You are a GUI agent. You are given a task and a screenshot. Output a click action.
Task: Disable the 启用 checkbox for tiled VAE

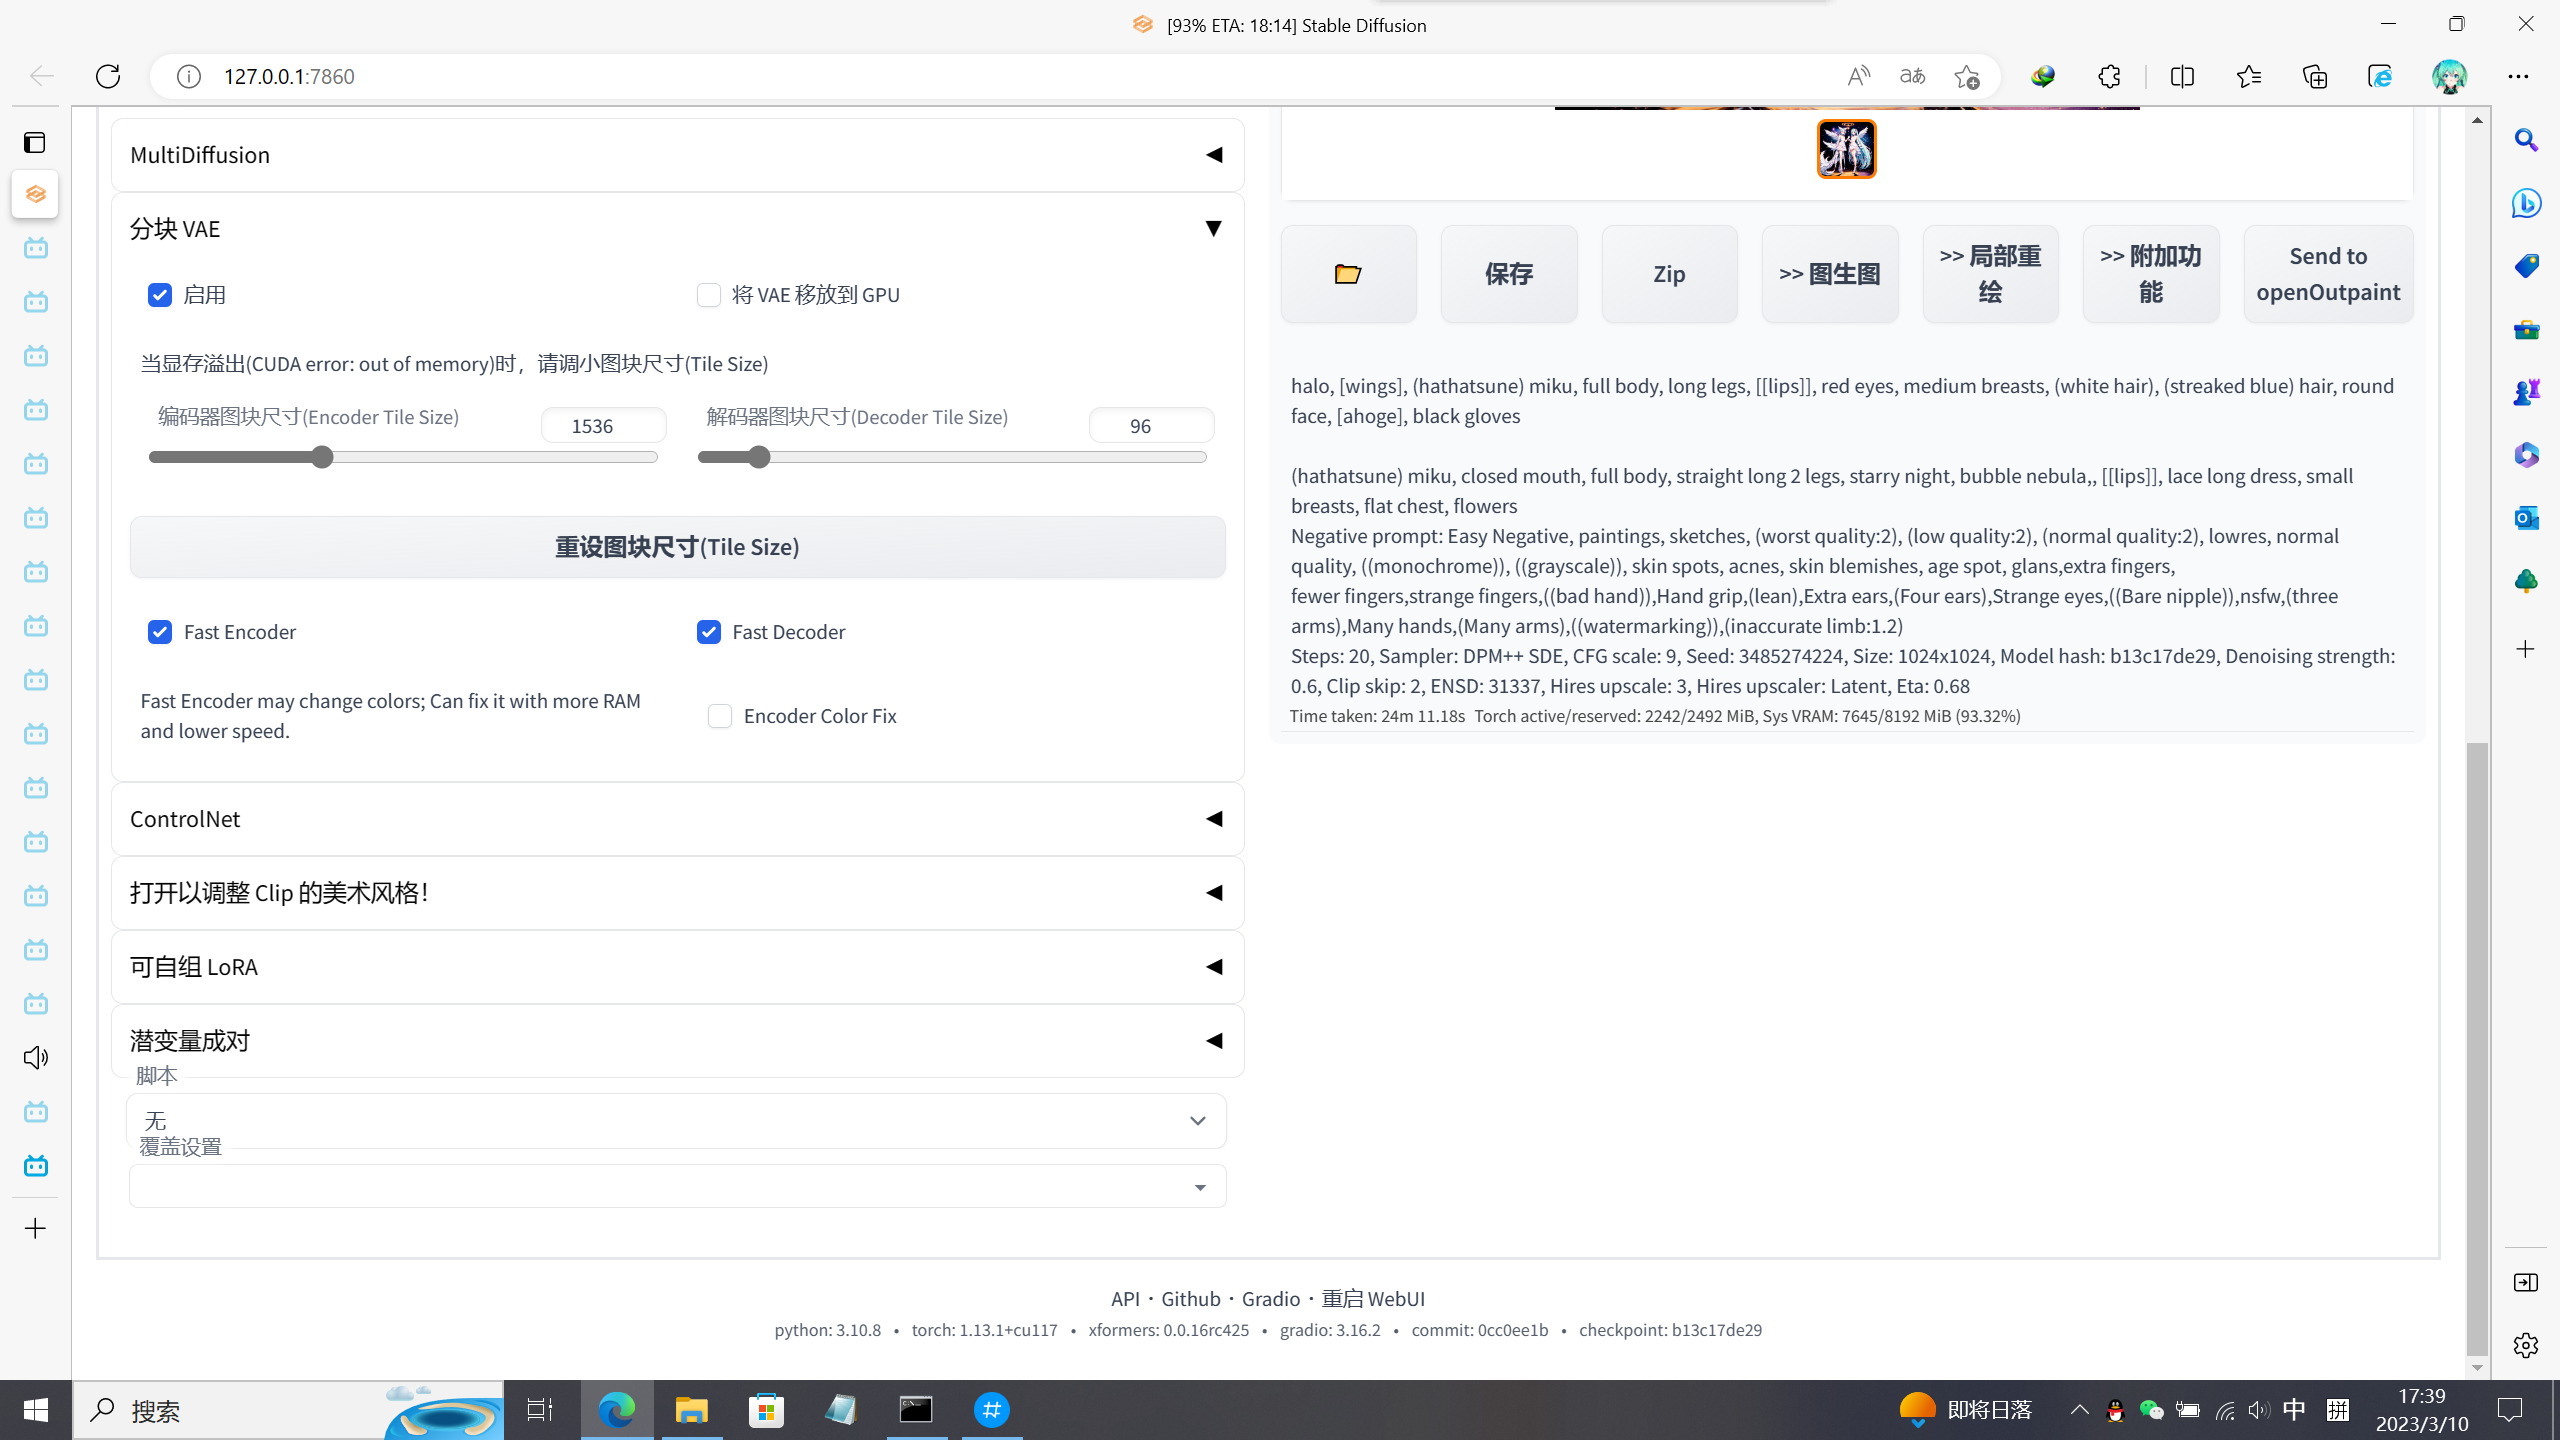coord(160,295)
